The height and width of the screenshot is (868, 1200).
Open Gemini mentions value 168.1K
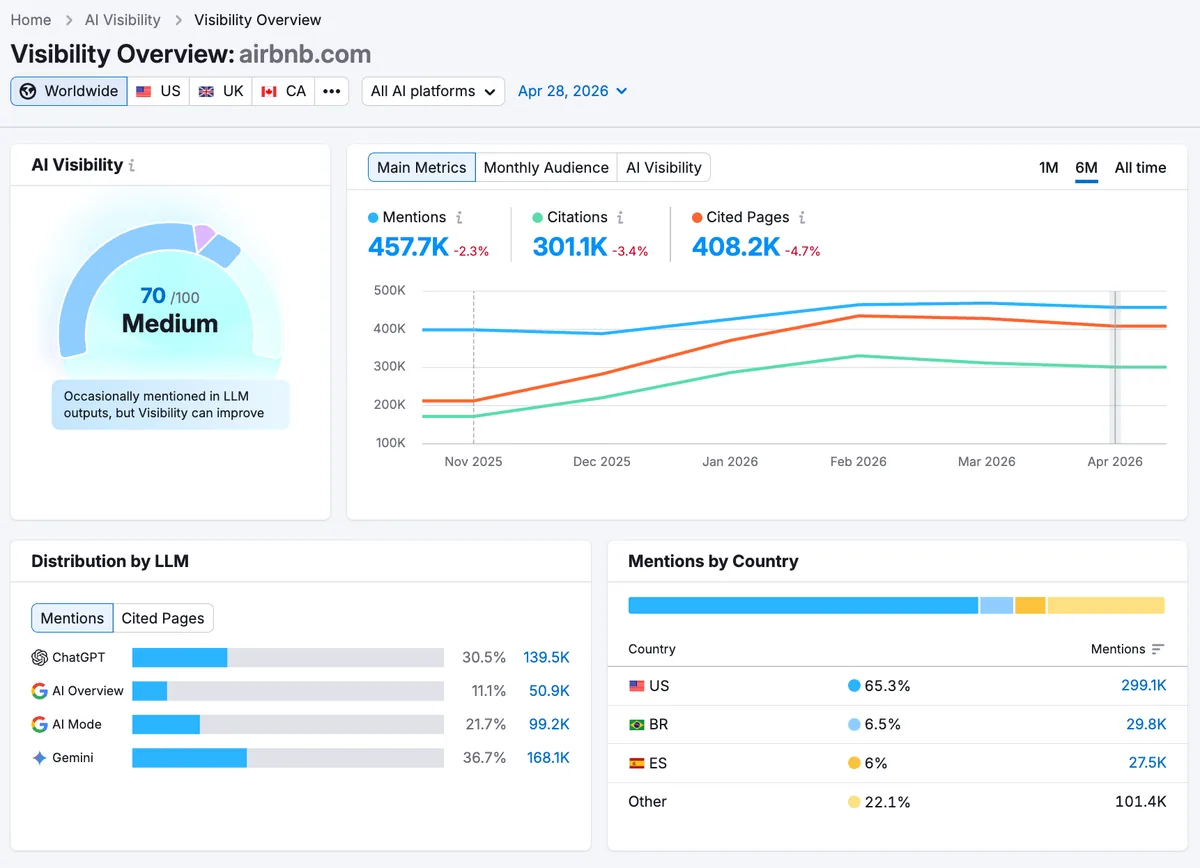tap(548, 758)
